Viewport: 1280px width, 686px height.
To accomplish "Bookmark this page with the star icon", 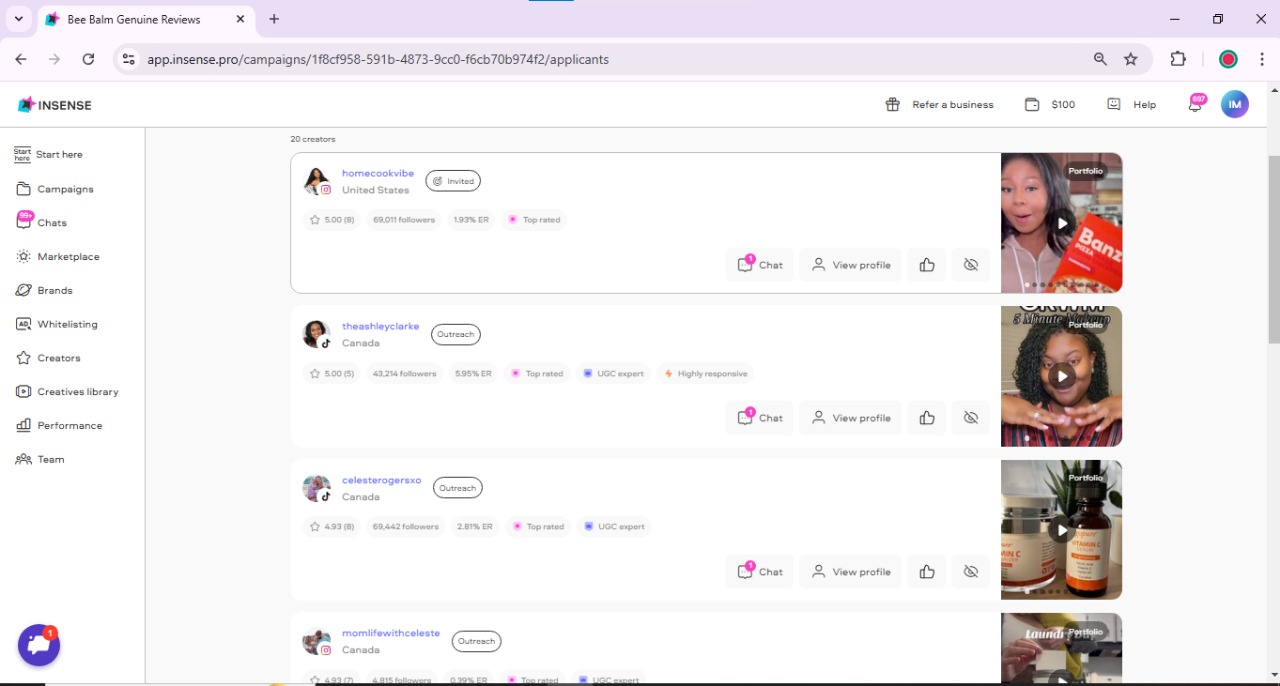I will point(1131,59).
